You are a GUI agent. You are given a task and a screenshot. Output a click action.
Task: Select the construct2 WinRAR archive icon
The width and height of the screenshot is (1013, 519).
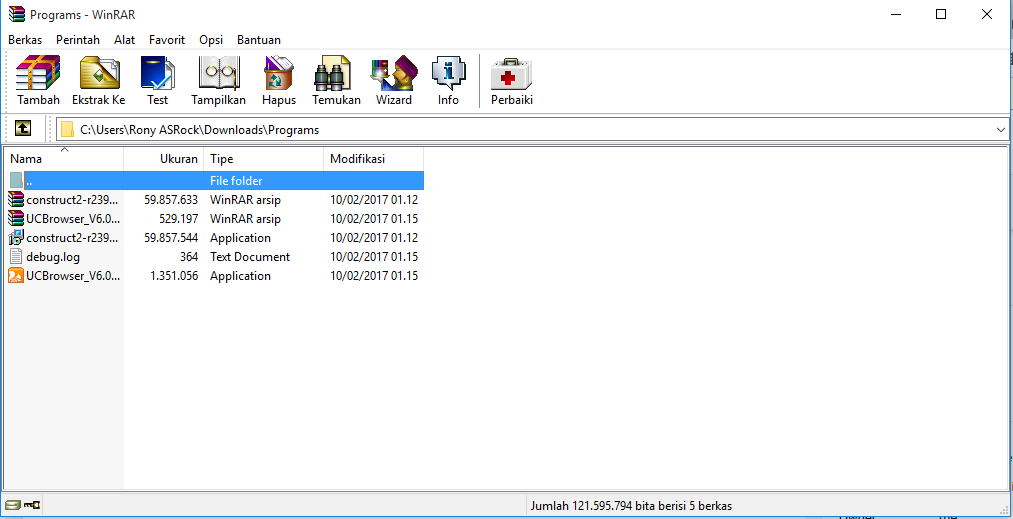[x=16, y=200]
